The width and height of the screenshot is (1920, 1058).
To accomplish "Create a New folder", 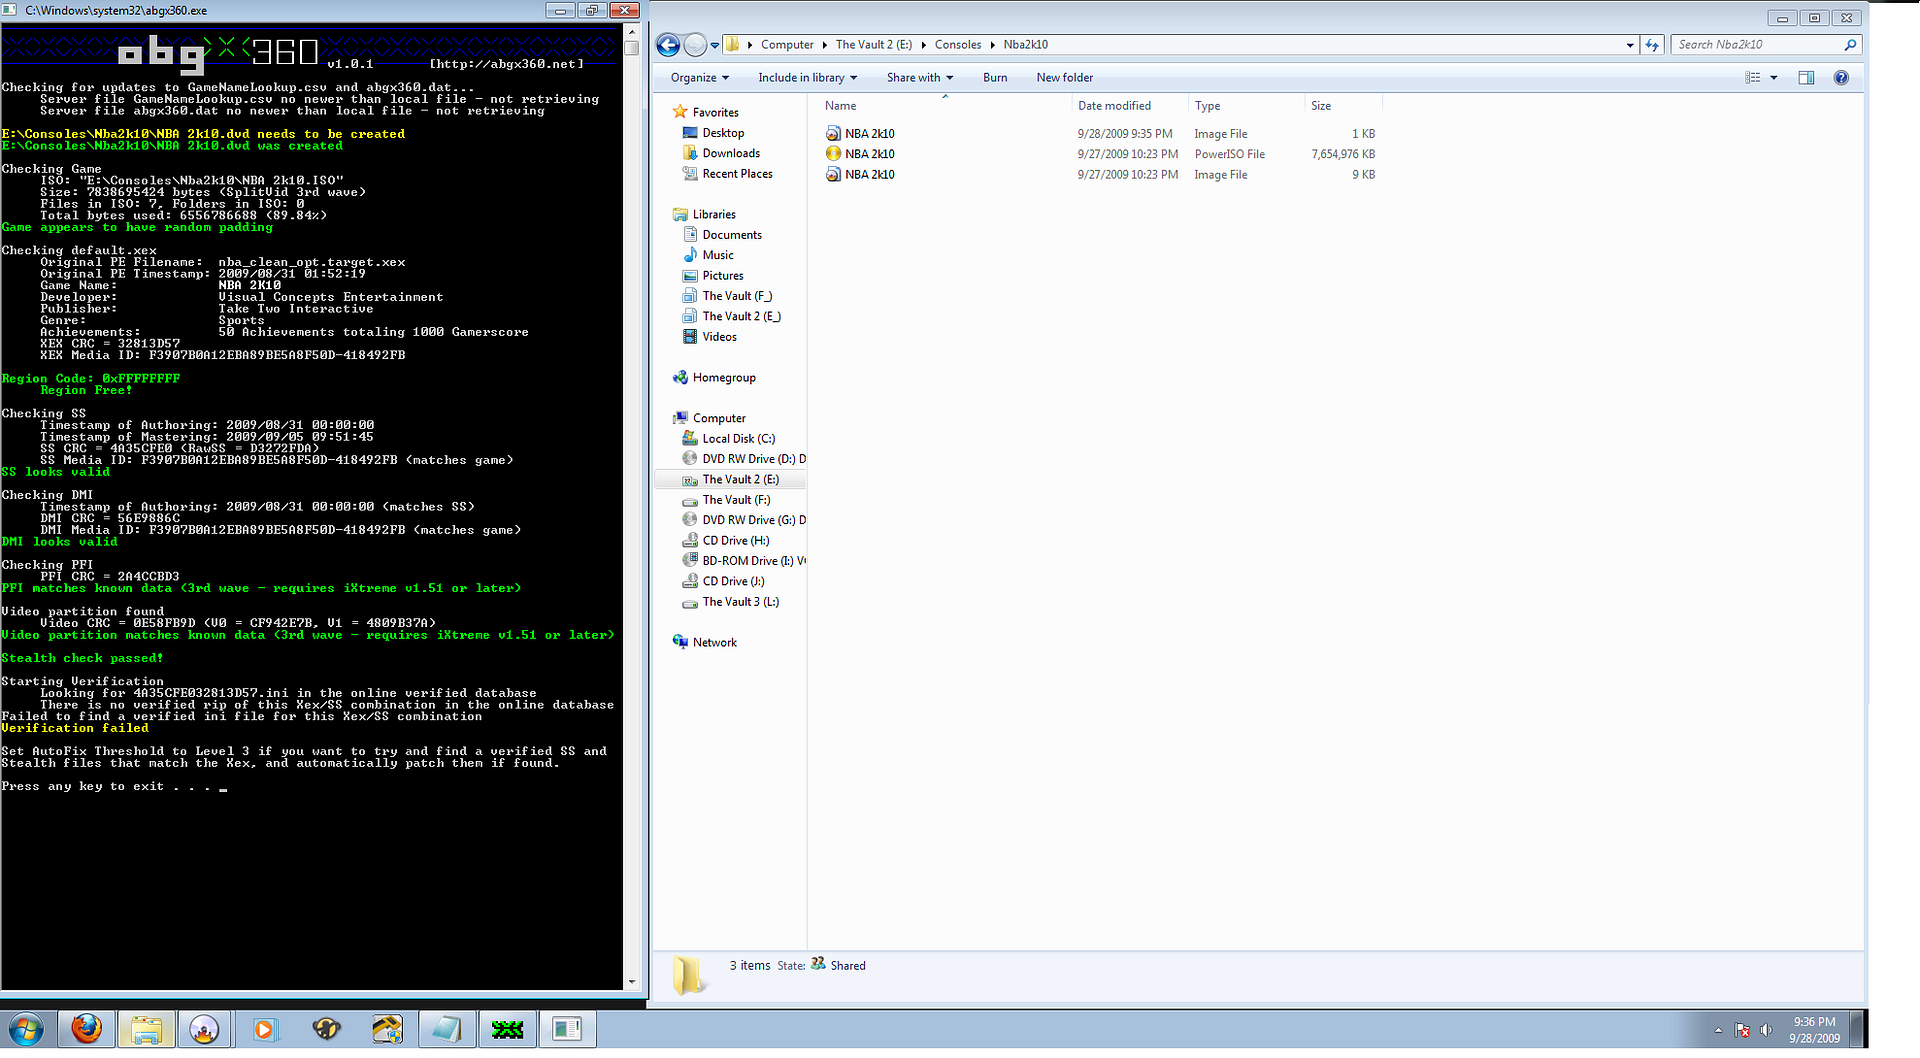I will pos(1064,78).
